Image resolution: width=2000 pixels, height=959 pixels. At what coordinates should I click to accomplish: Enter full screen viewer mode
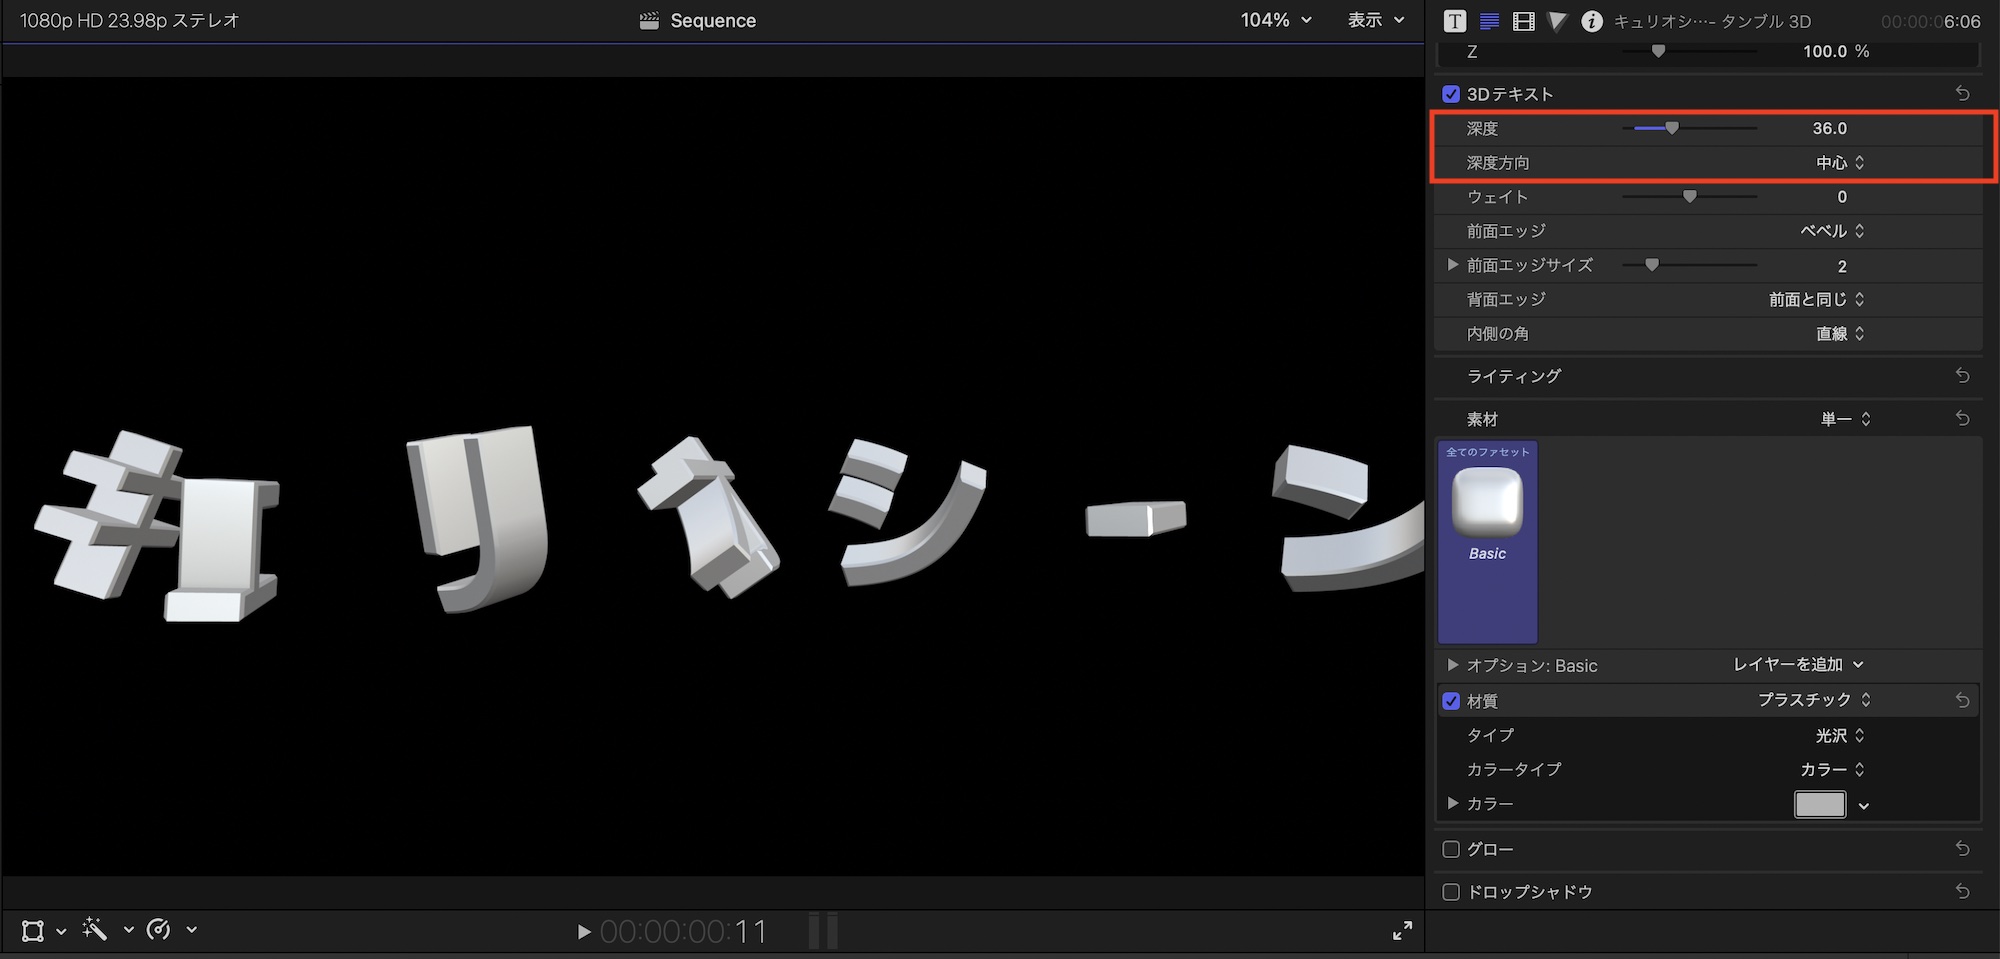pyautogui.click(x=1402, y=931)
